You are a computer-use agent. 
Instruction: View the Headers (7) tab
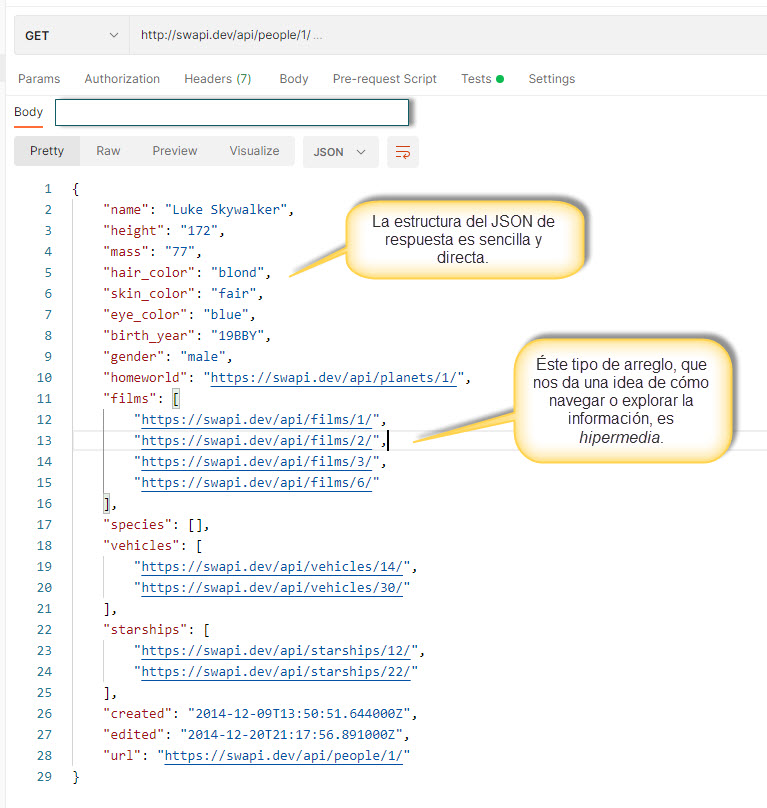217,78
